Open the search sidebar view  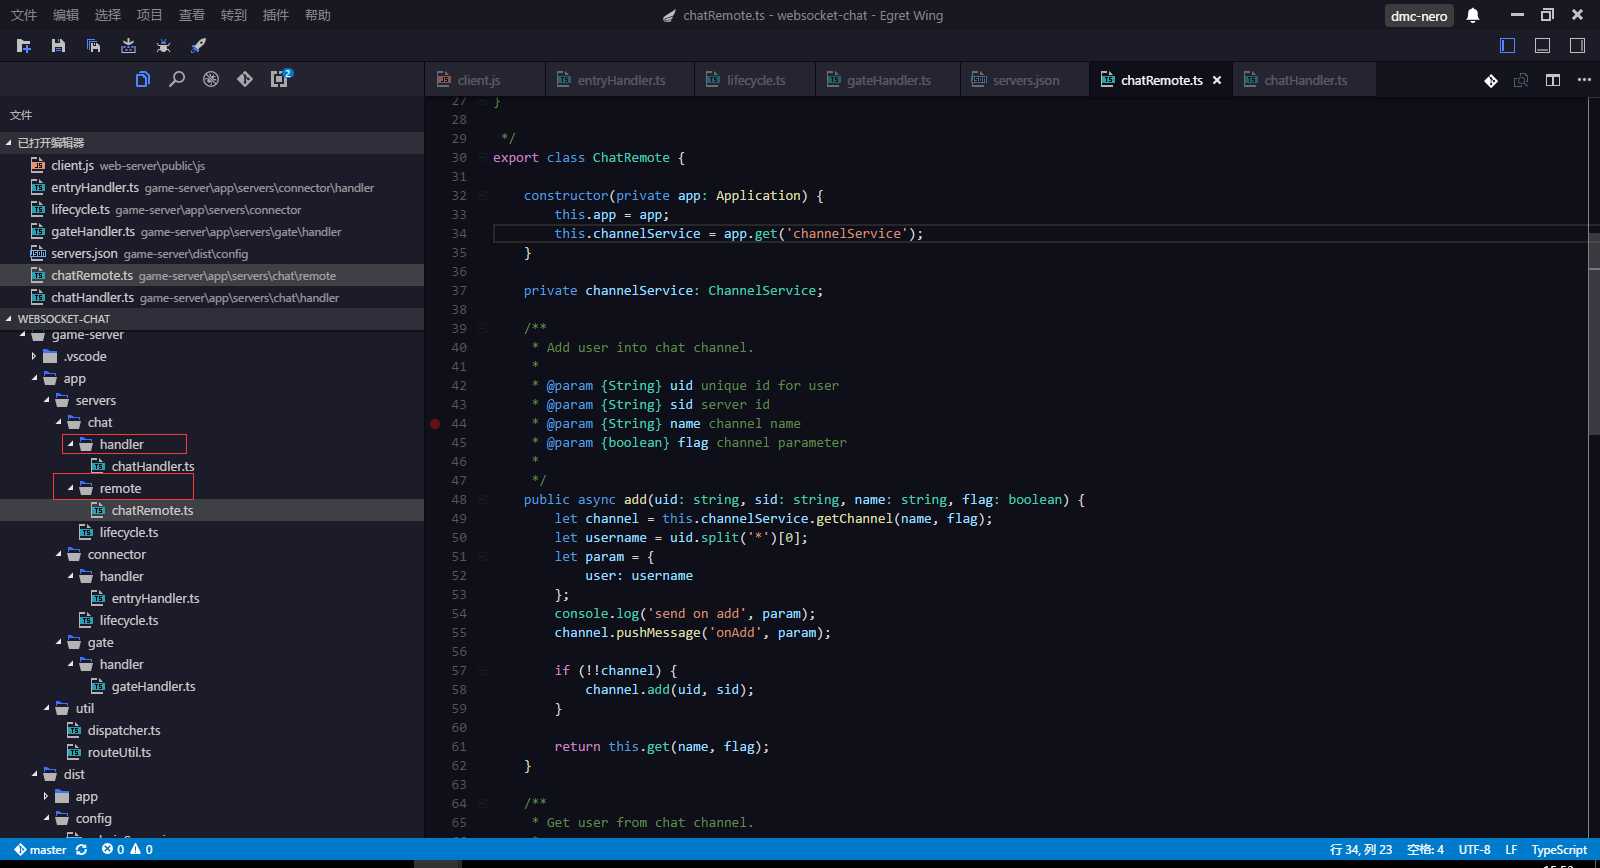tap(177, 79)
